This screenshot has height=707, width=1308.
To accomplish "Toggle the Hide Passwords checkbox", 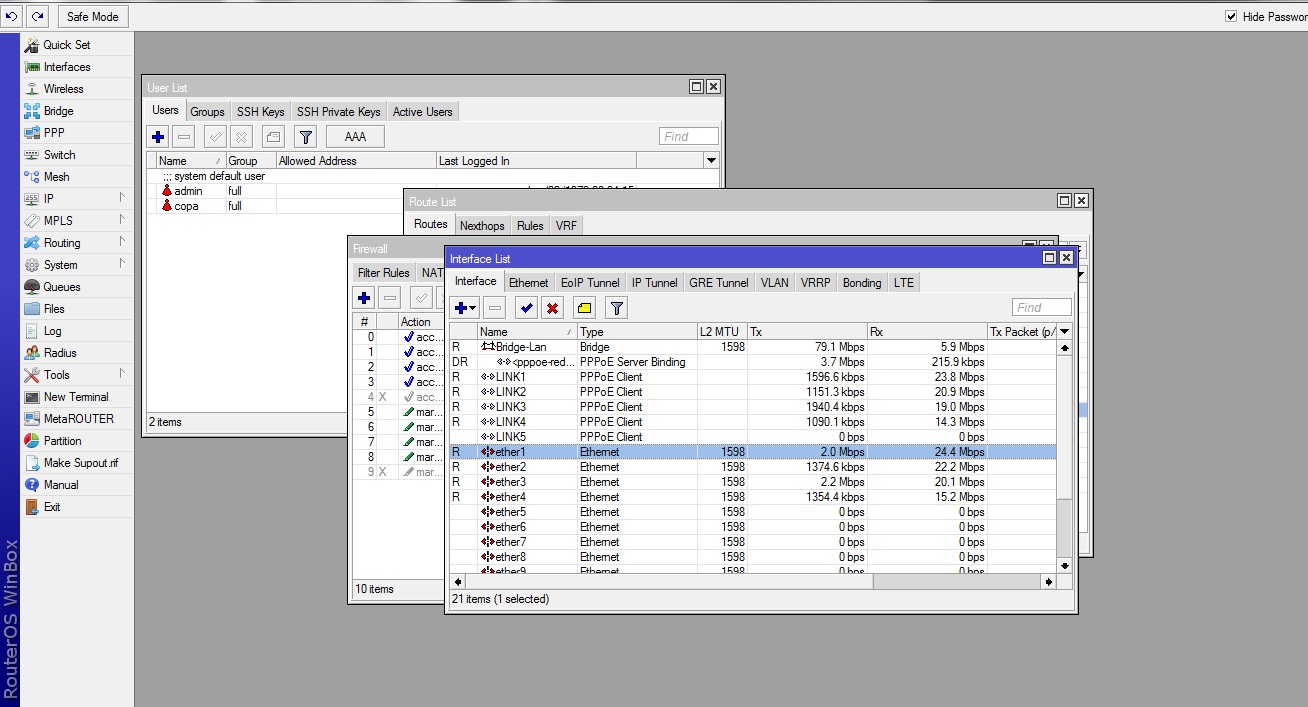I will (1232, 17).
